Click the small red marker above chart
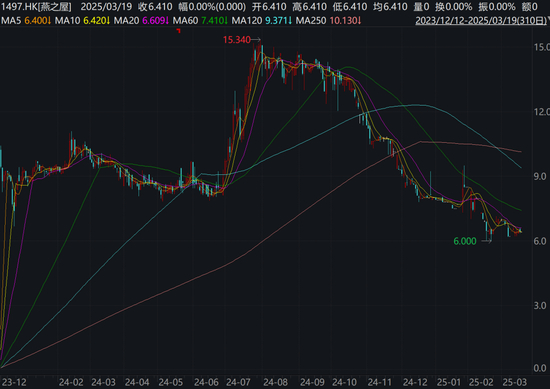This screenshot has height=389, width=550. (179, 31)
